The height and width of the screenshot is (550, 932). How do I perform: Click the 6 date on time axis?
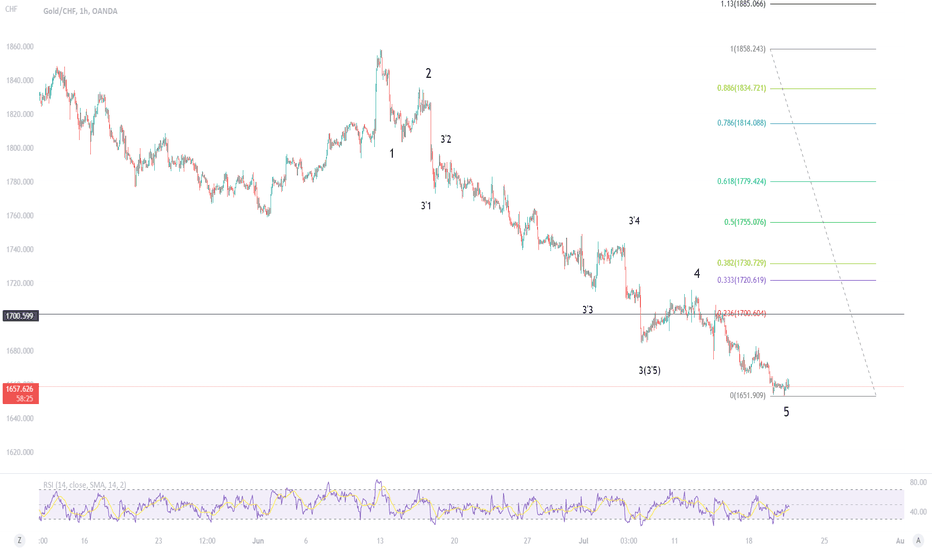306,541
